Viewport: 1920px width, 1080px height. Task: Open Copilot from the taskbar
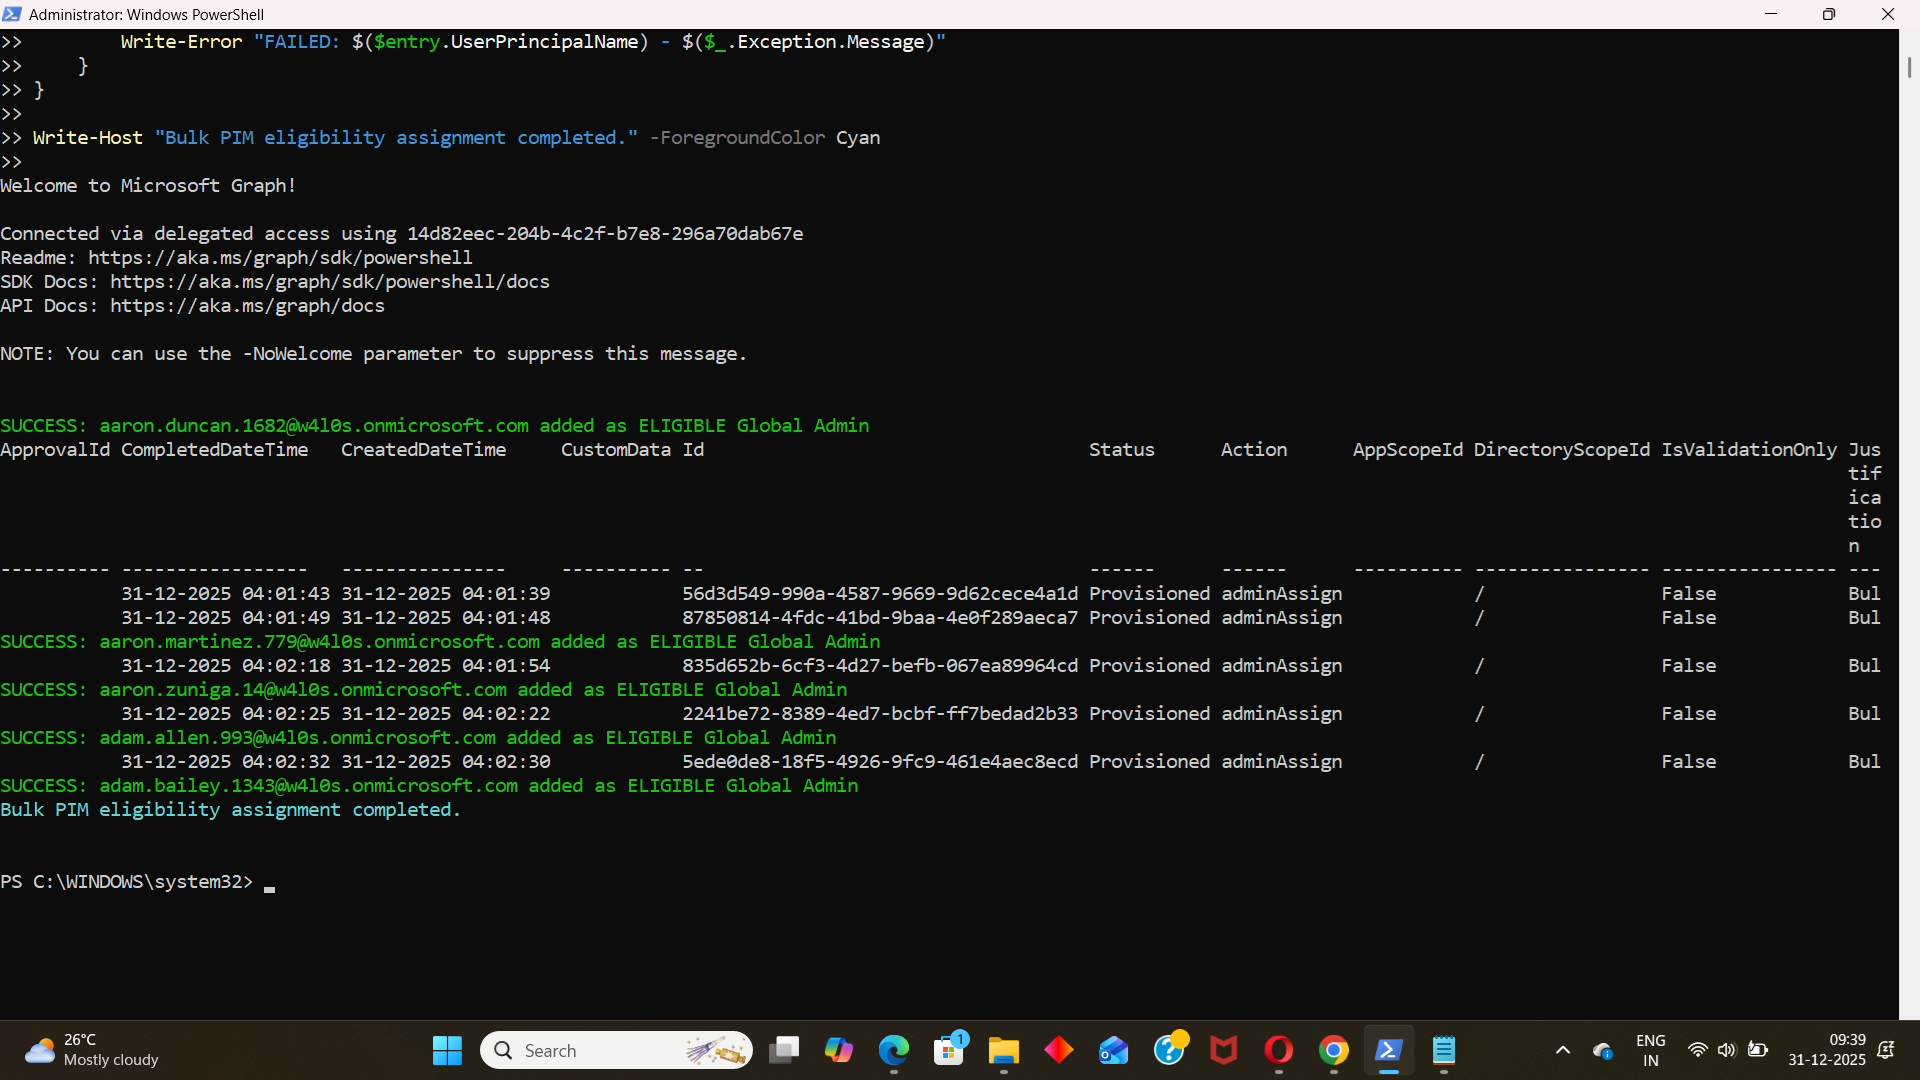pyautogui.click(x=838, y=1050)
